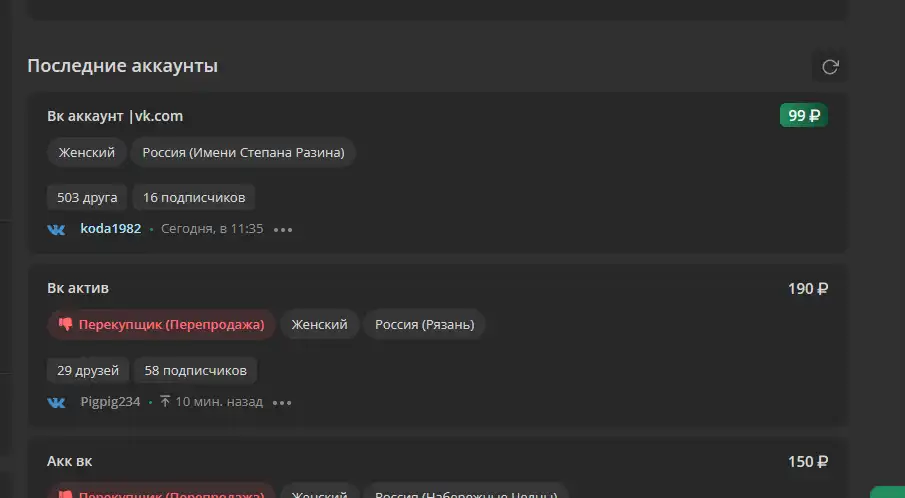The width and height of the screenshot is (905, 498).
Task: Open seller profile koda1982
Action: pos(111,229)
